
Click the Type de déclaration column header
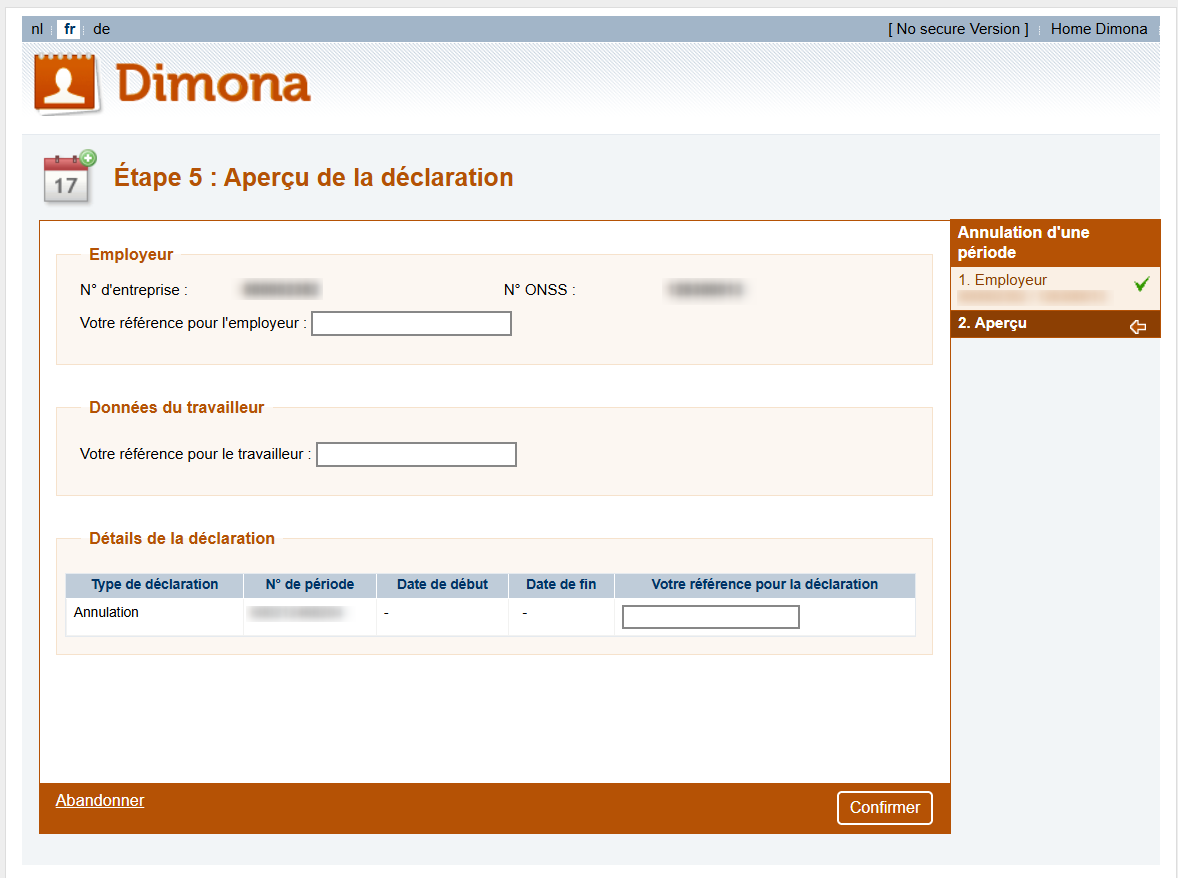155,584
